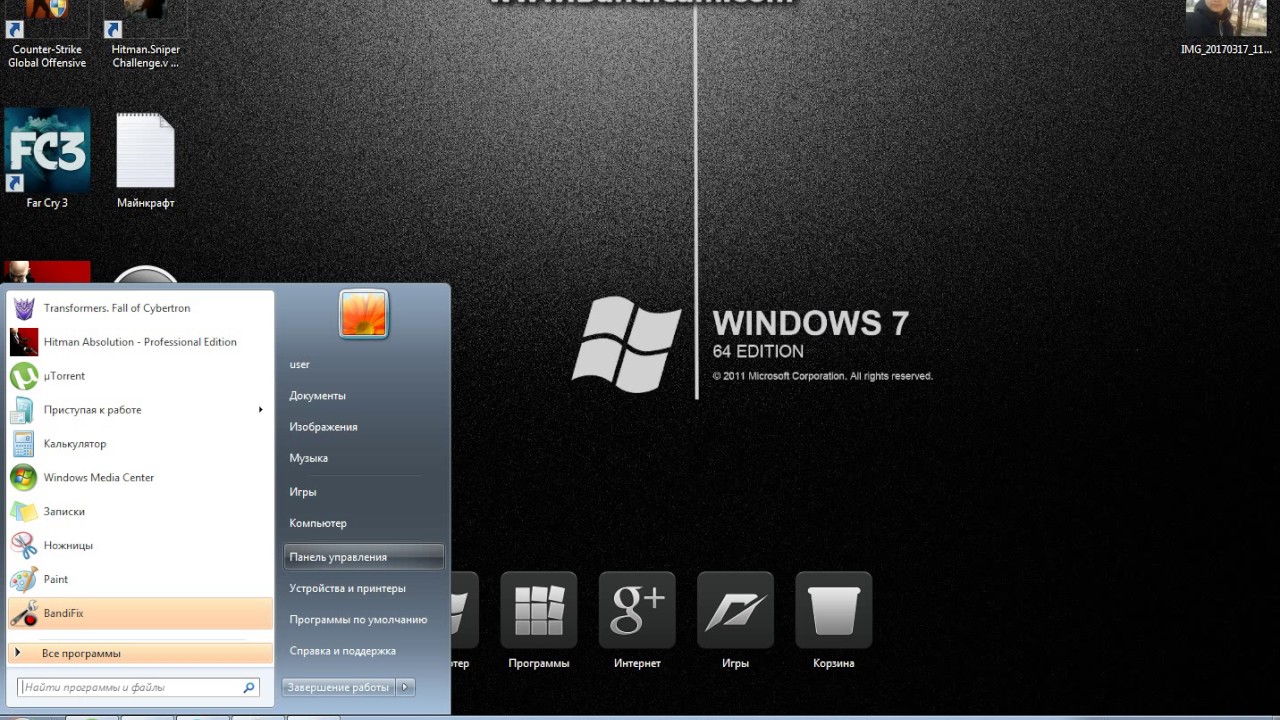Open Игры in Start menu right pane

(x=303, y=492)
